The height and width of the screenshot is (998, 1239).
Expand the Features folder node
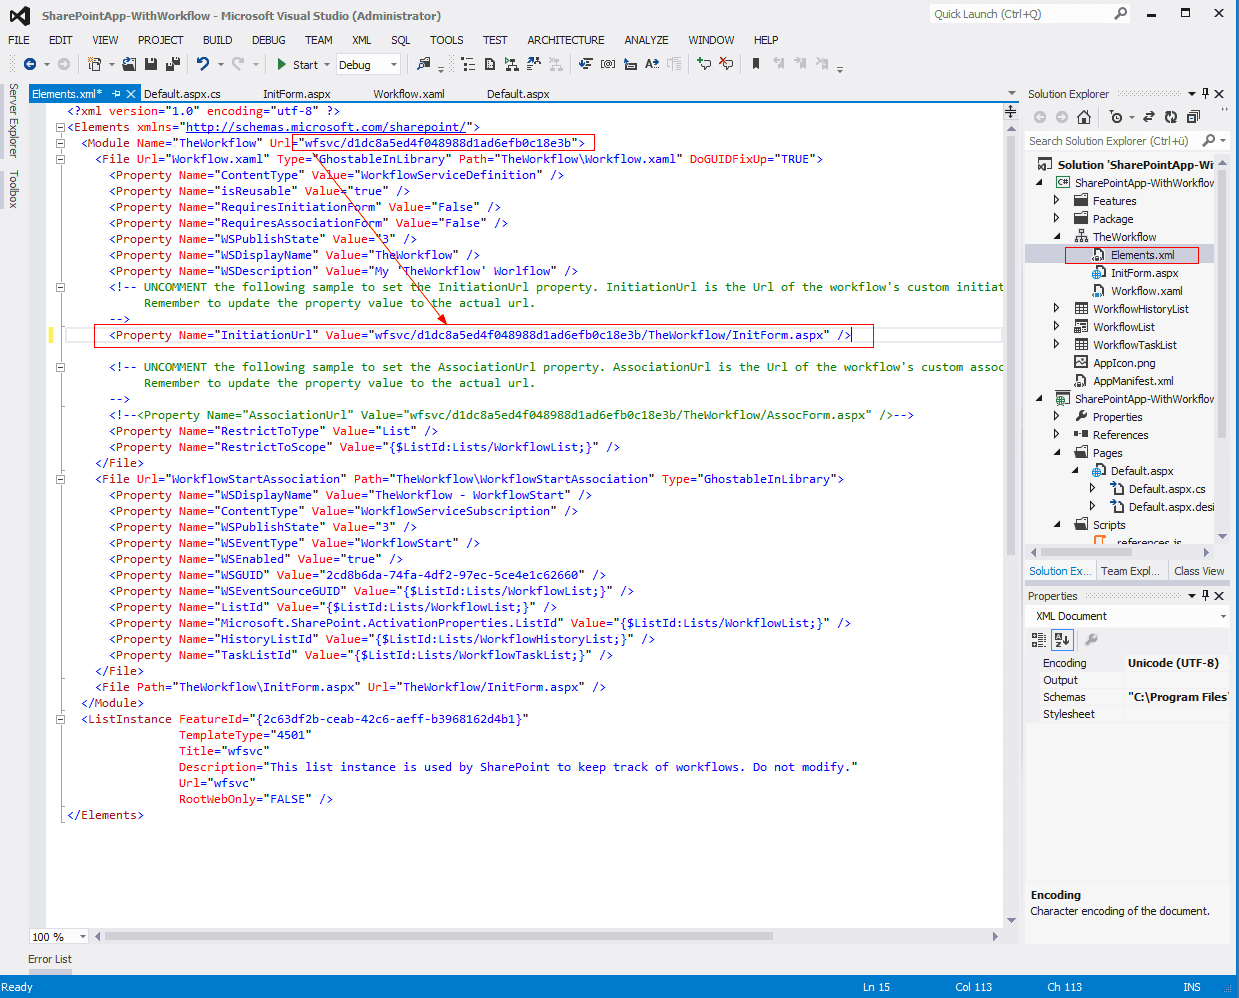point(1057,201)
